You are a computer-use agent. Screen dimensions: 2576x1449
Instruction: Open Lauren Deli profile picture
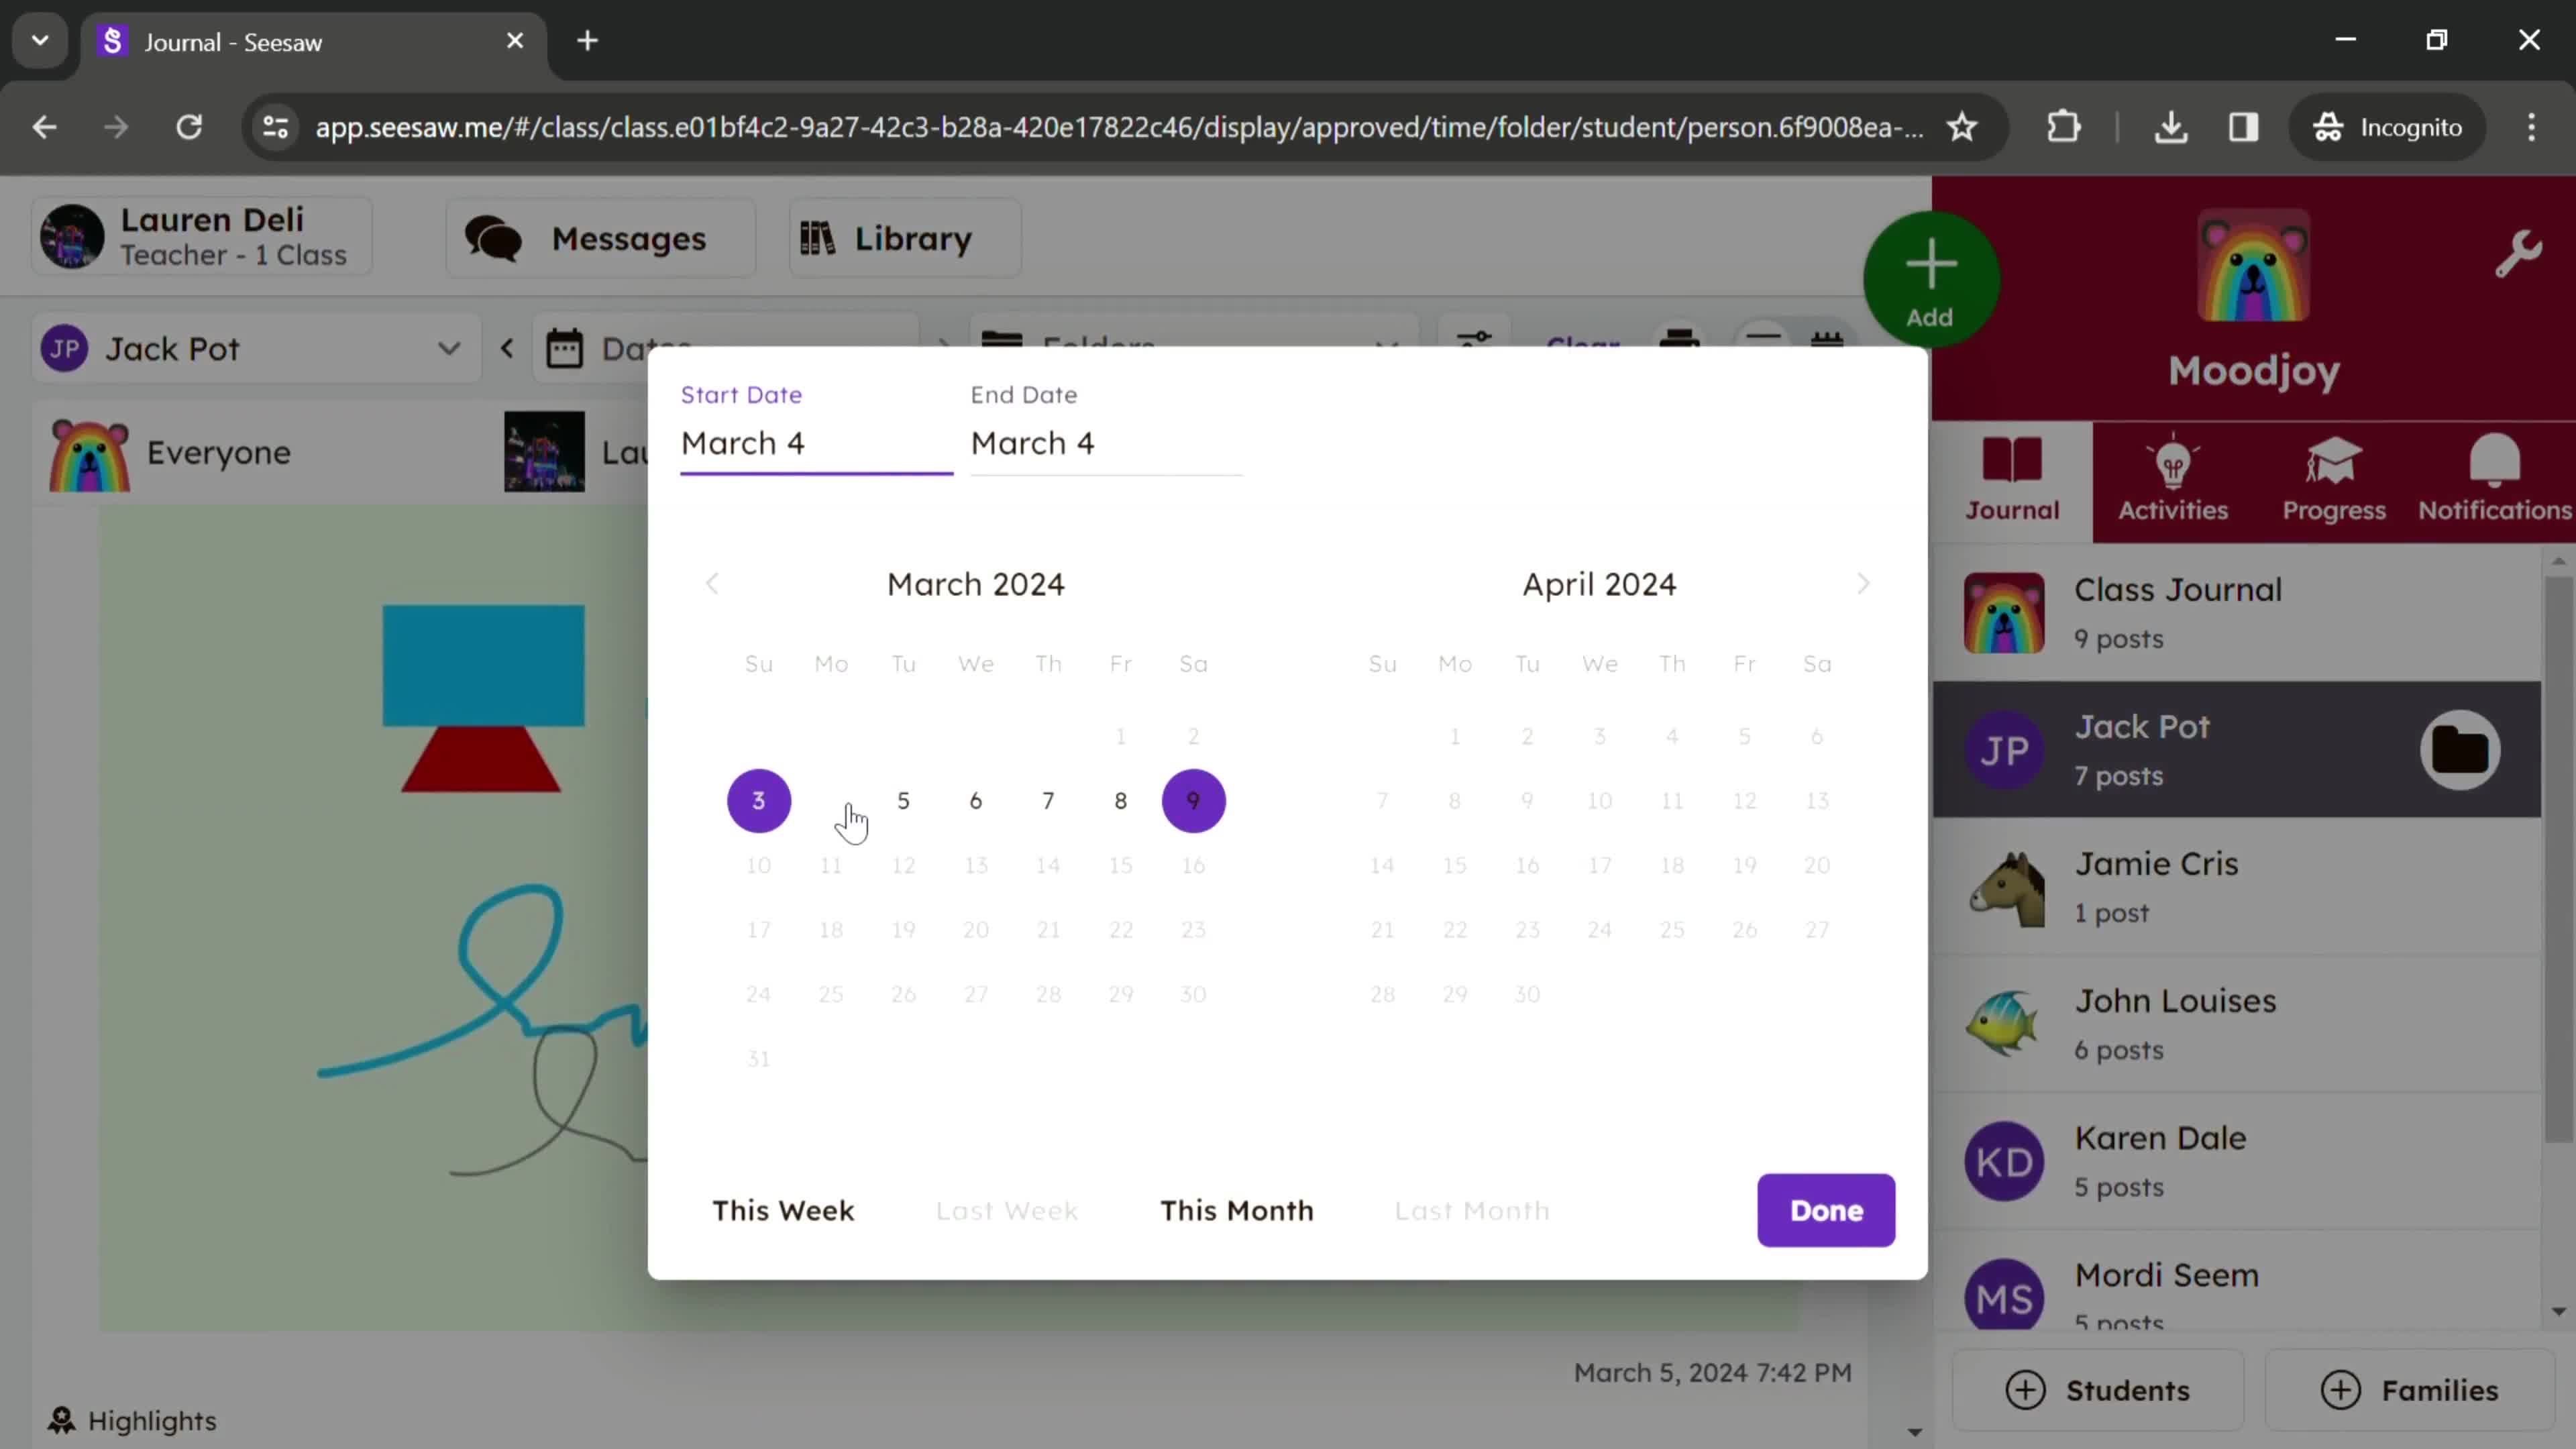coord(72,237)
